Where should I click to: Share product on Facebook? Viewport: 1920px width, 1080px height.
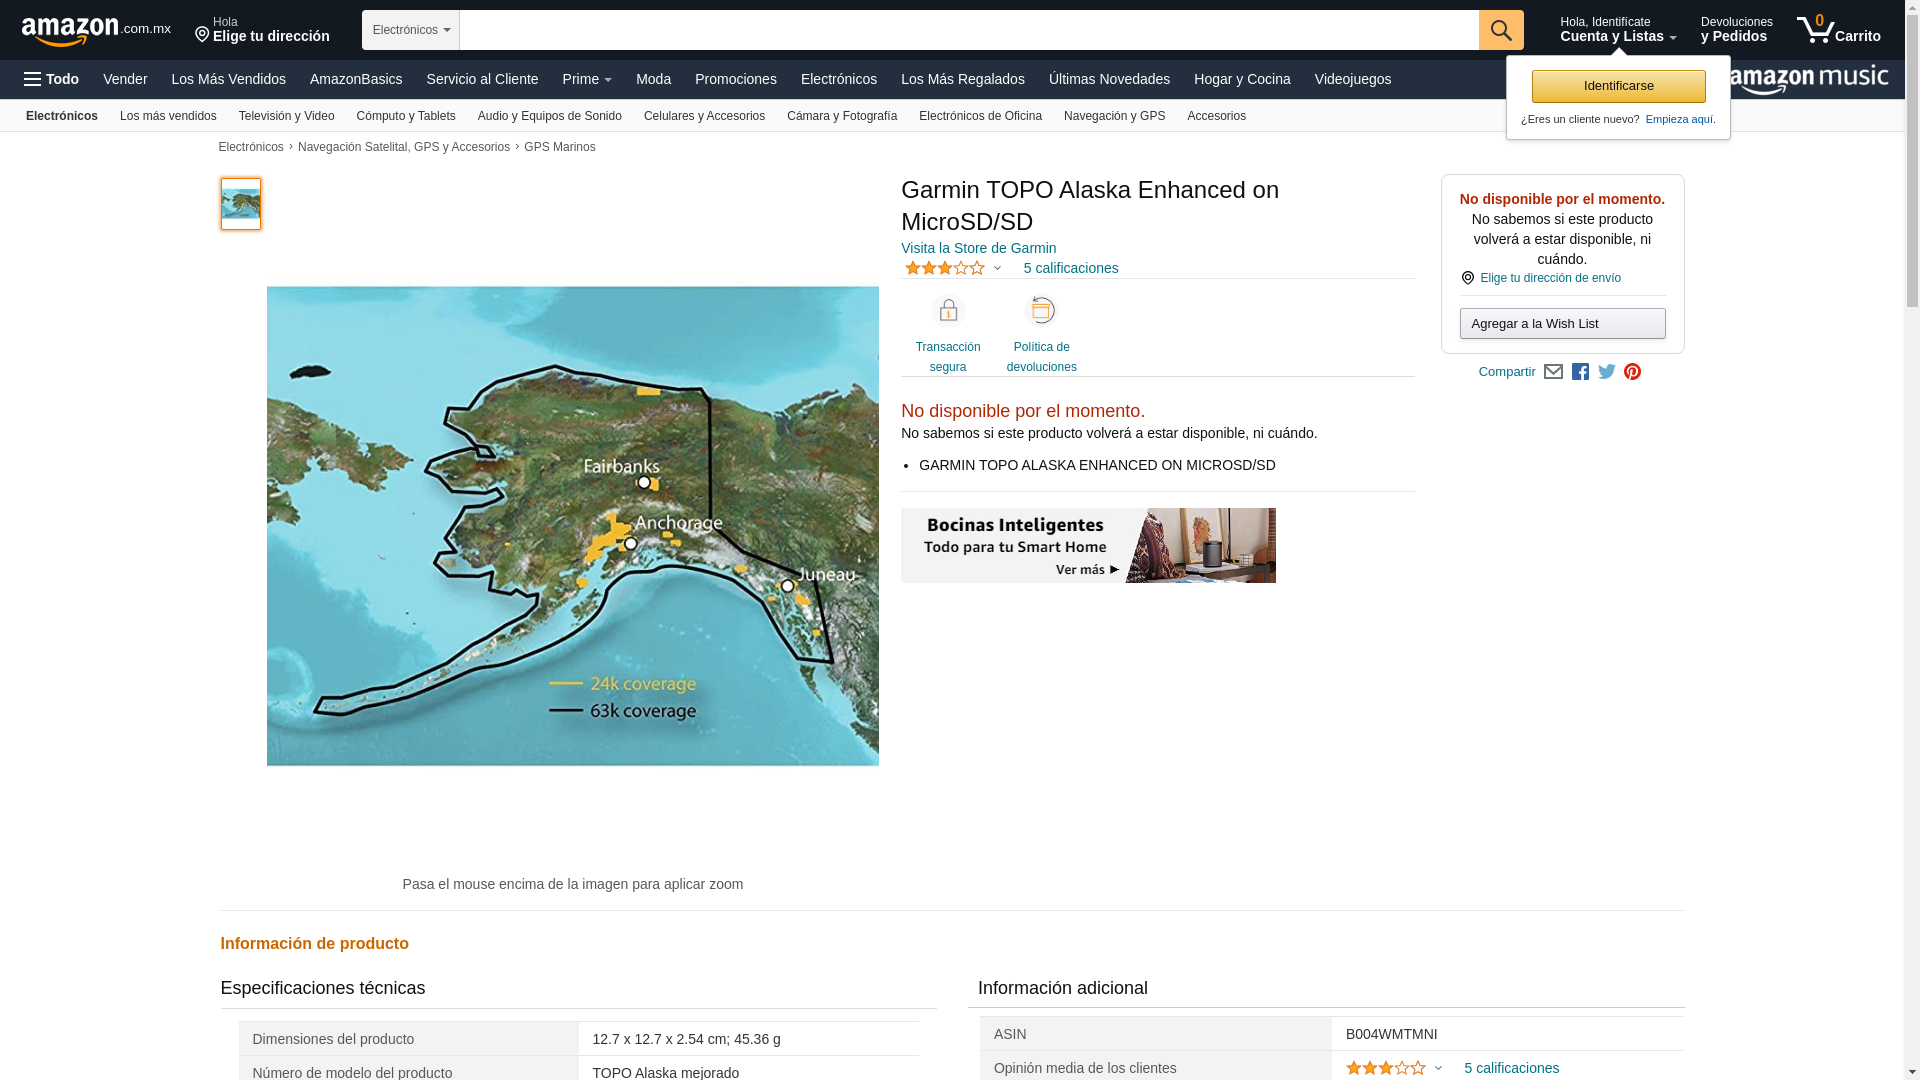1580,372
